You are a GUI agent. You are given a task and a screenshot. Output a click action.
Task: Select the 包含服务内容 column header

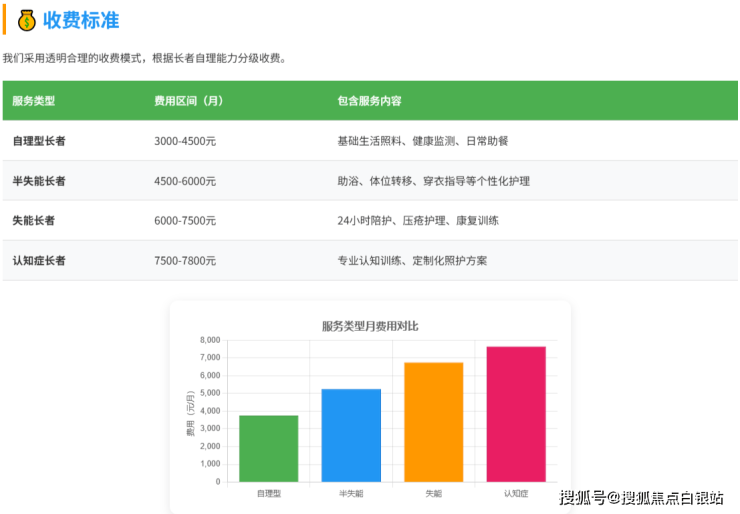coord(370,101)
